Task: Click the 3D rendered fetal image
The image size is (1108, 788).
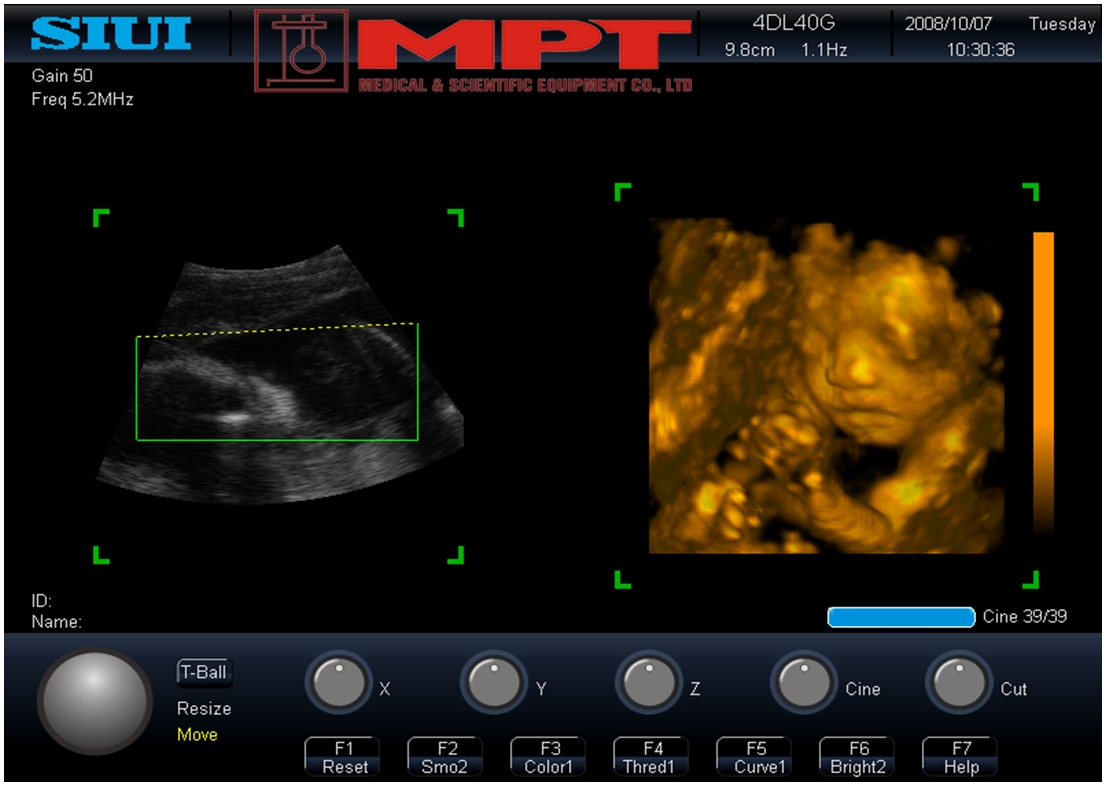Action: pyautogui.click(x=826, y=386)
